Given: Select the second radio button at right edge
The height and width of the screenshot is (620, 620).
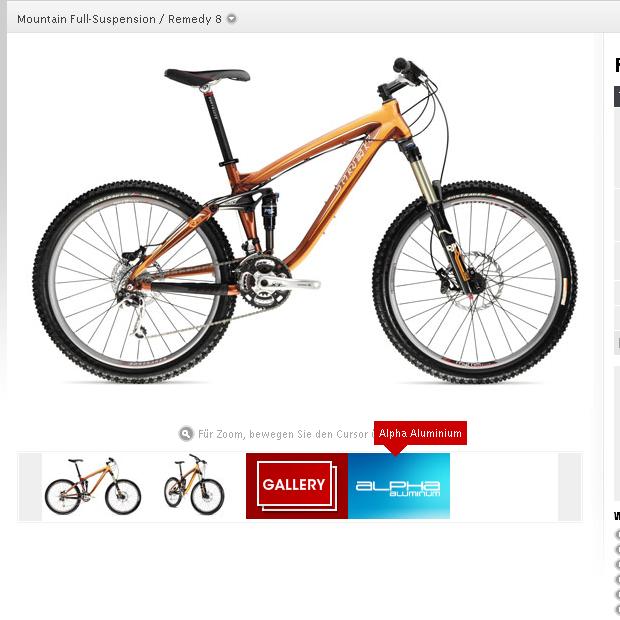Looking at the screenshot, I should pos(617,549).
